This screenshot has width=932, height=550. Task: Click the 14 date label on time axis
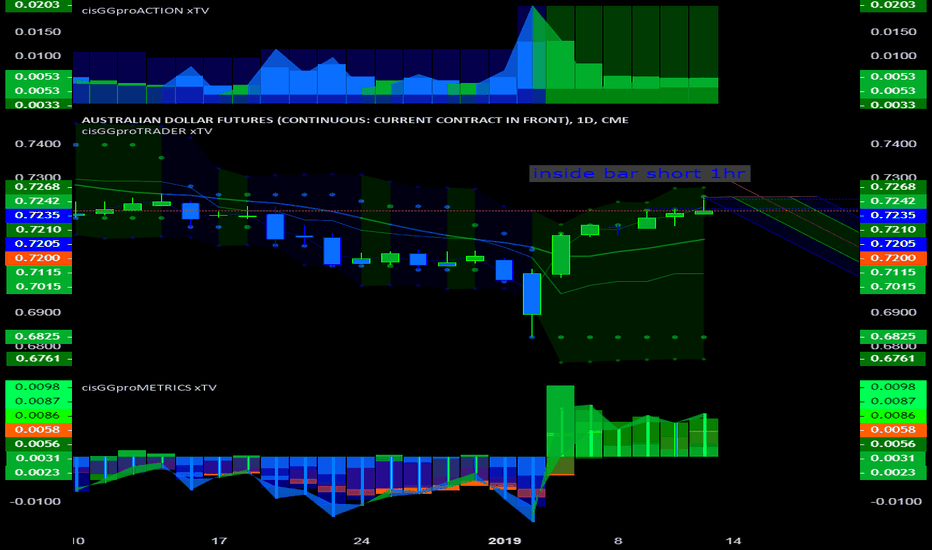tap(733, 540)
